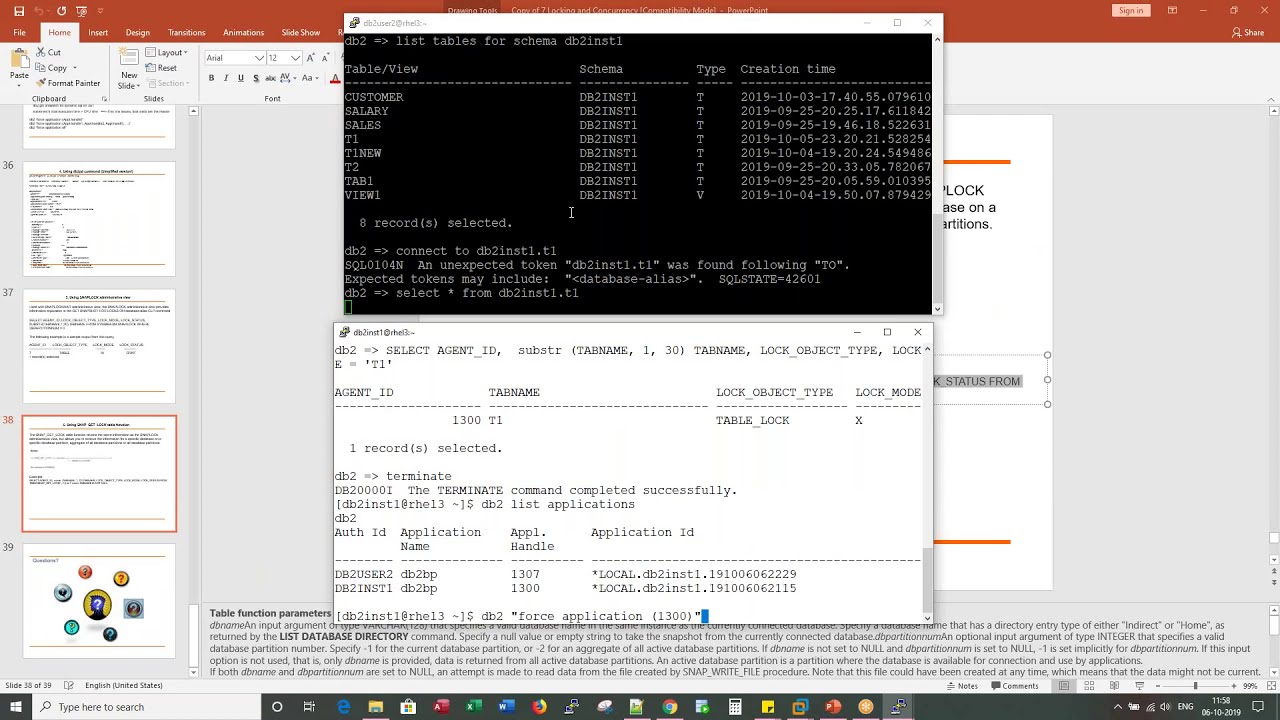
Task: Click the Share button in PowerPoint
Action: (x=1247, y=32)
